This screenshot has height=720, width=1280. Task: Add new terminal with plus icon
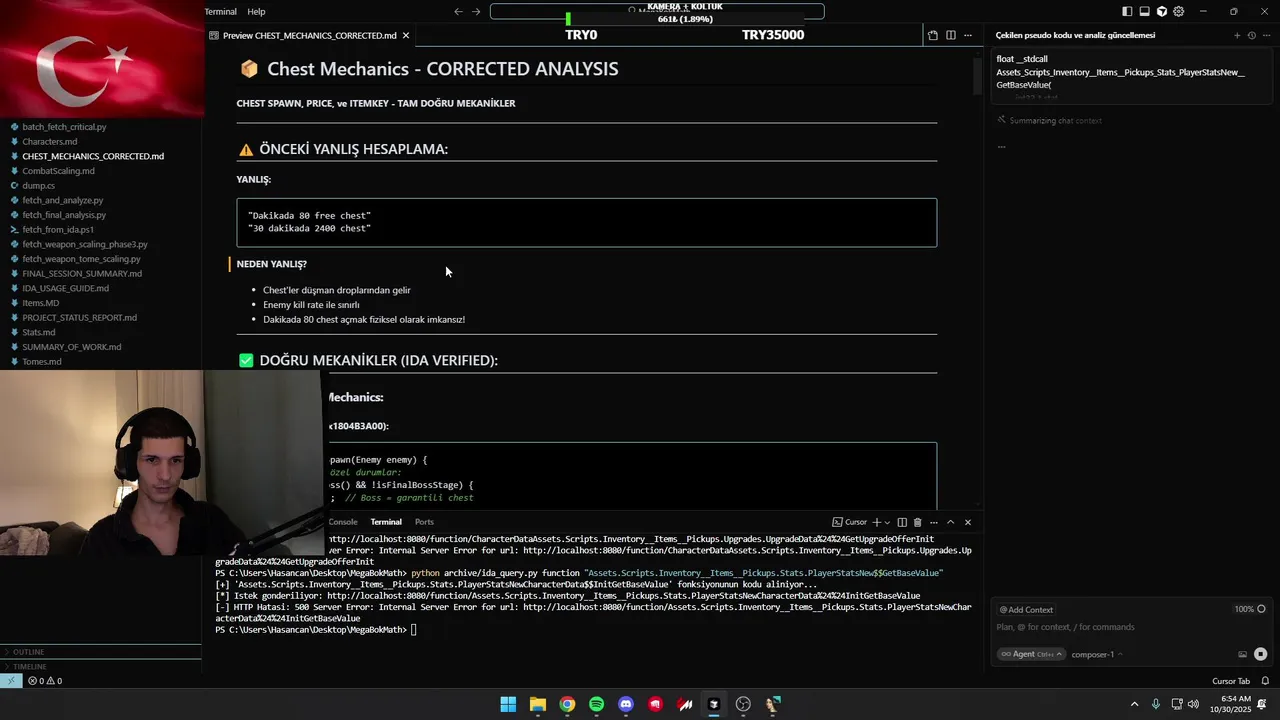876,522
